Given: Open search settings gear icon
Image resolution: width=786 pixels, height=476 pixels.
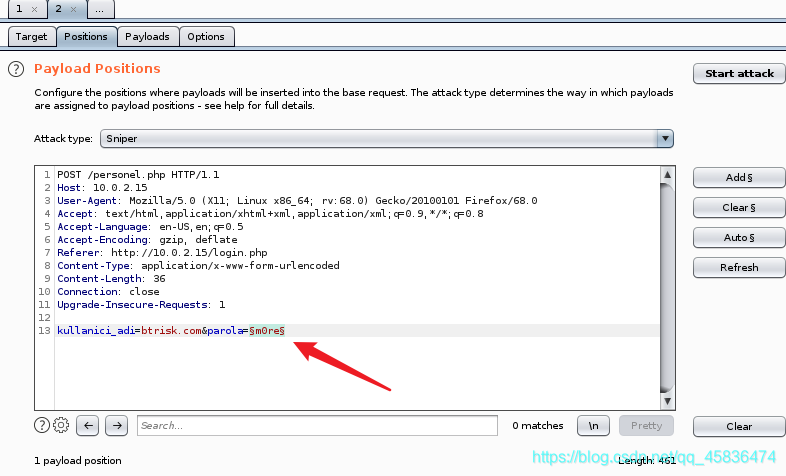Looking at the screenshot, I should [61, 425].
